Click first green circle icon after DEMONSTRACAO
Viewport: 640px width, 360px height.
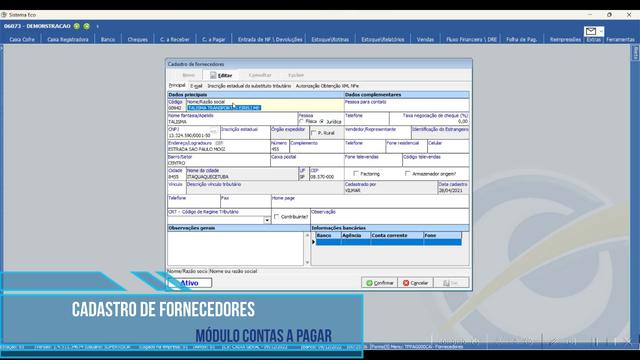(x=77, y=26)
